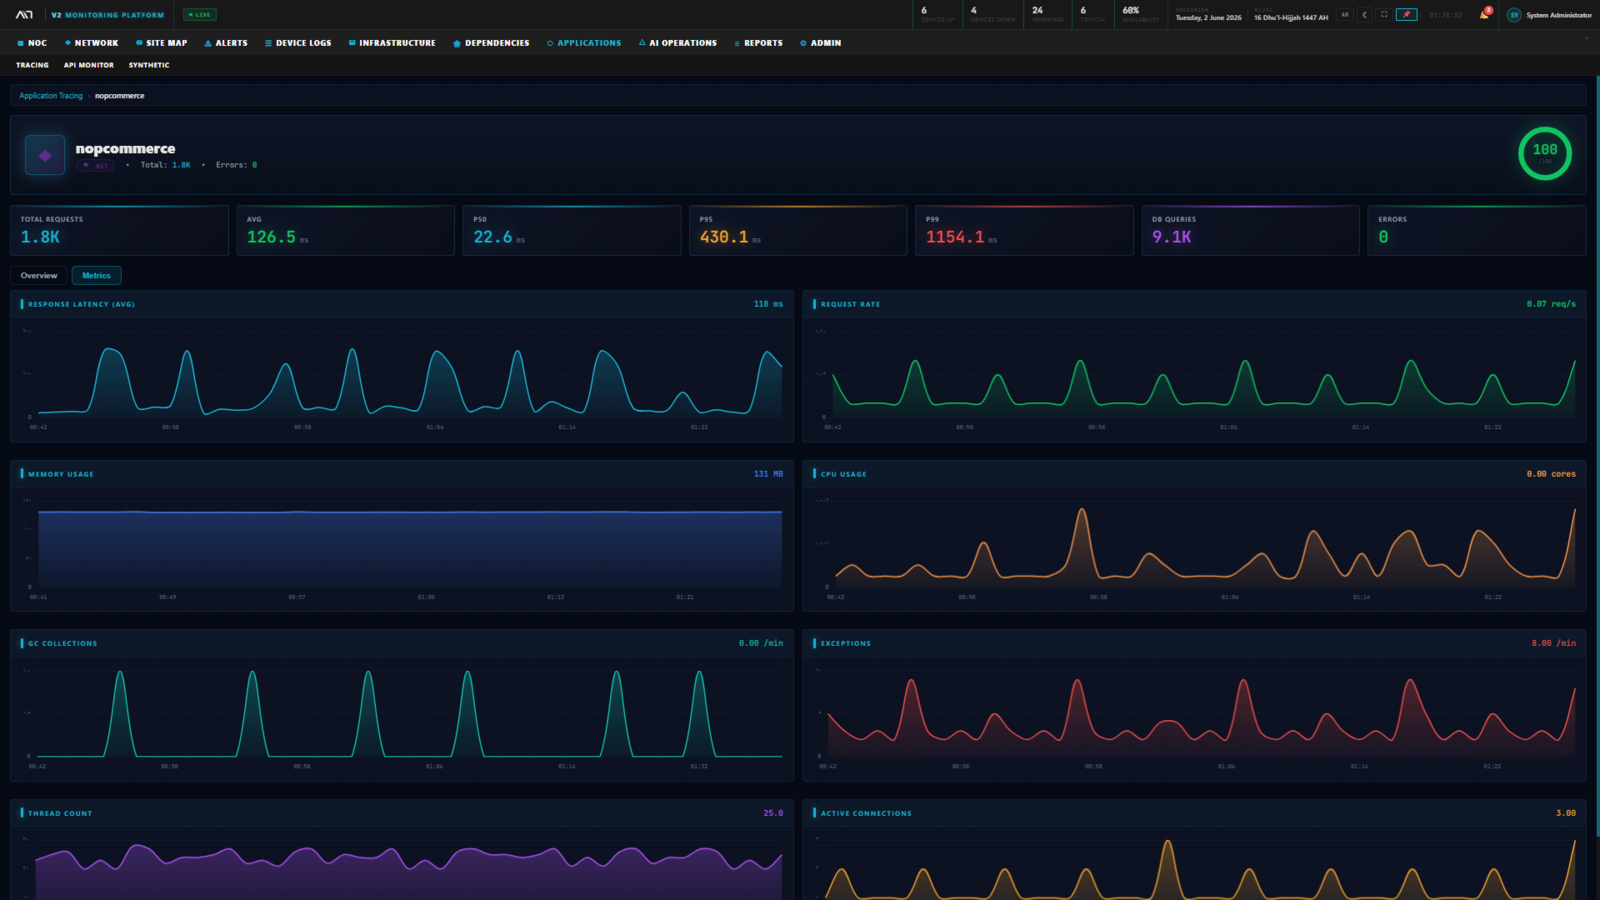Viewport: 1600px width, 900px height.
Task: Open the SY user avatar menu
Action: click(1514, 15)
